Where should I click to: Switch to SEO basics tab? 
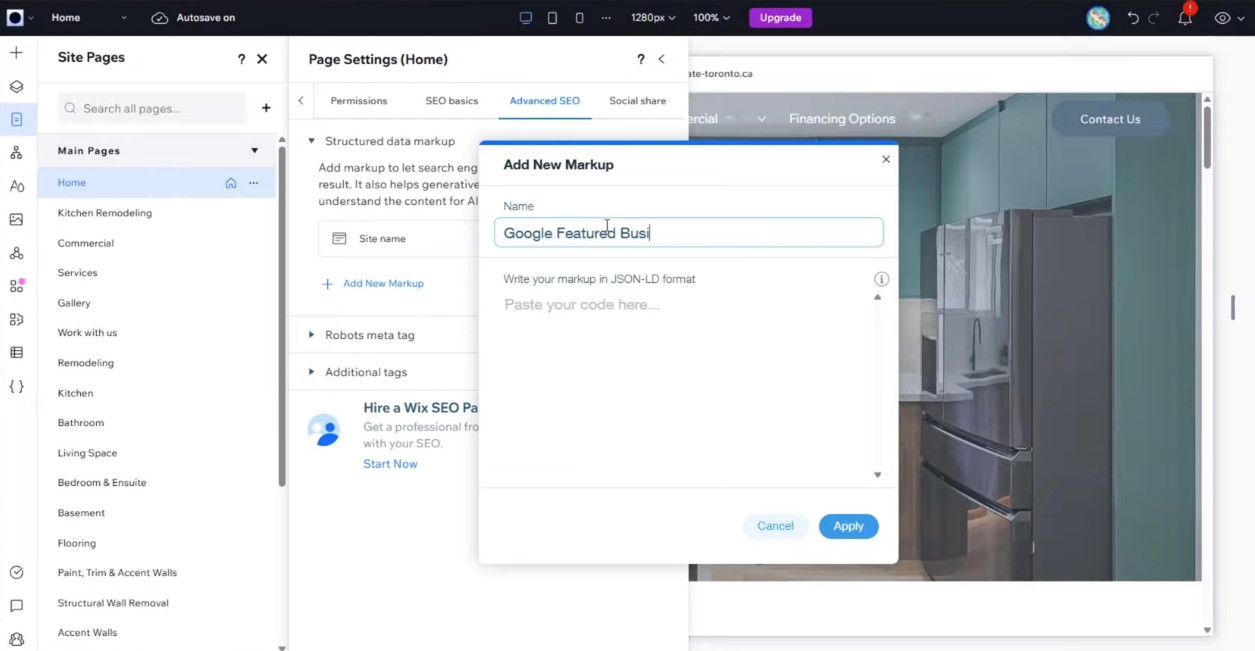click(451, 101)
